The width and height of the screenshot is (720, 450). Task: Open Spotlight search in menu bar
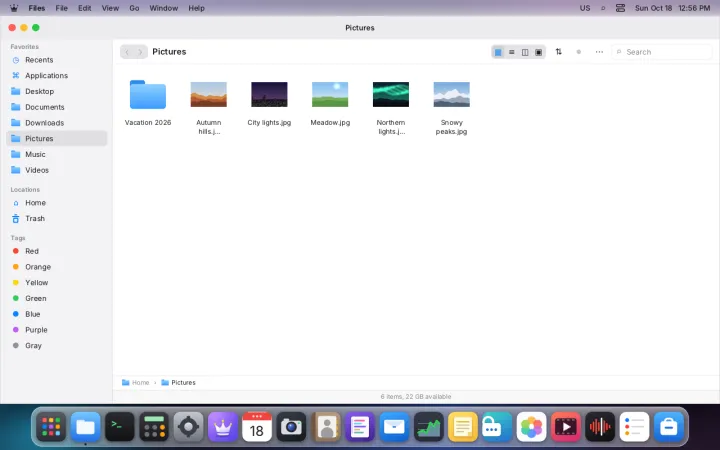603,8
